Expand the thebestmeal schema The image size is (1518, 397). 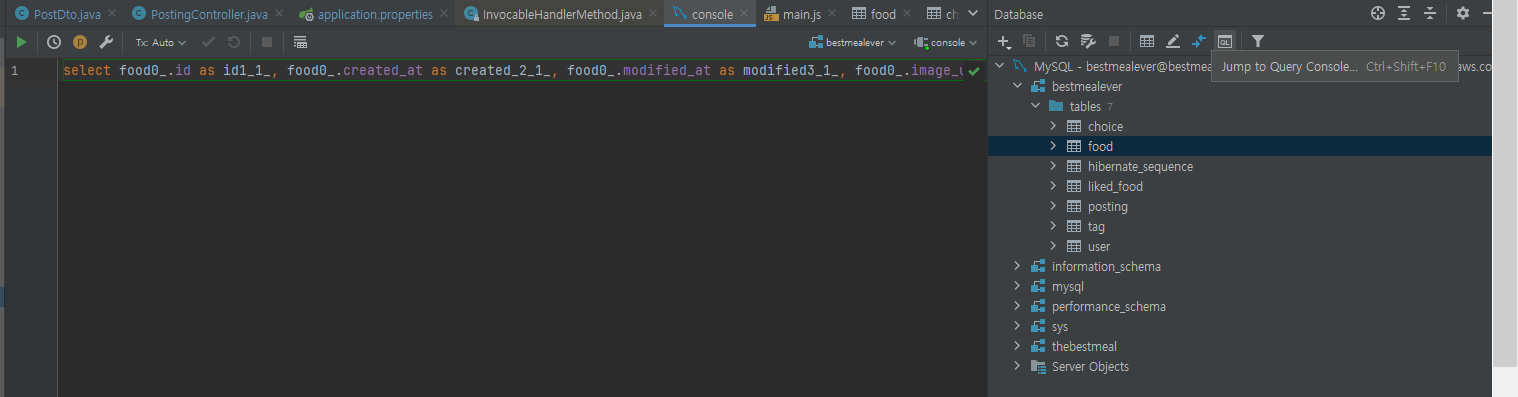click(x=1018, y=347)
